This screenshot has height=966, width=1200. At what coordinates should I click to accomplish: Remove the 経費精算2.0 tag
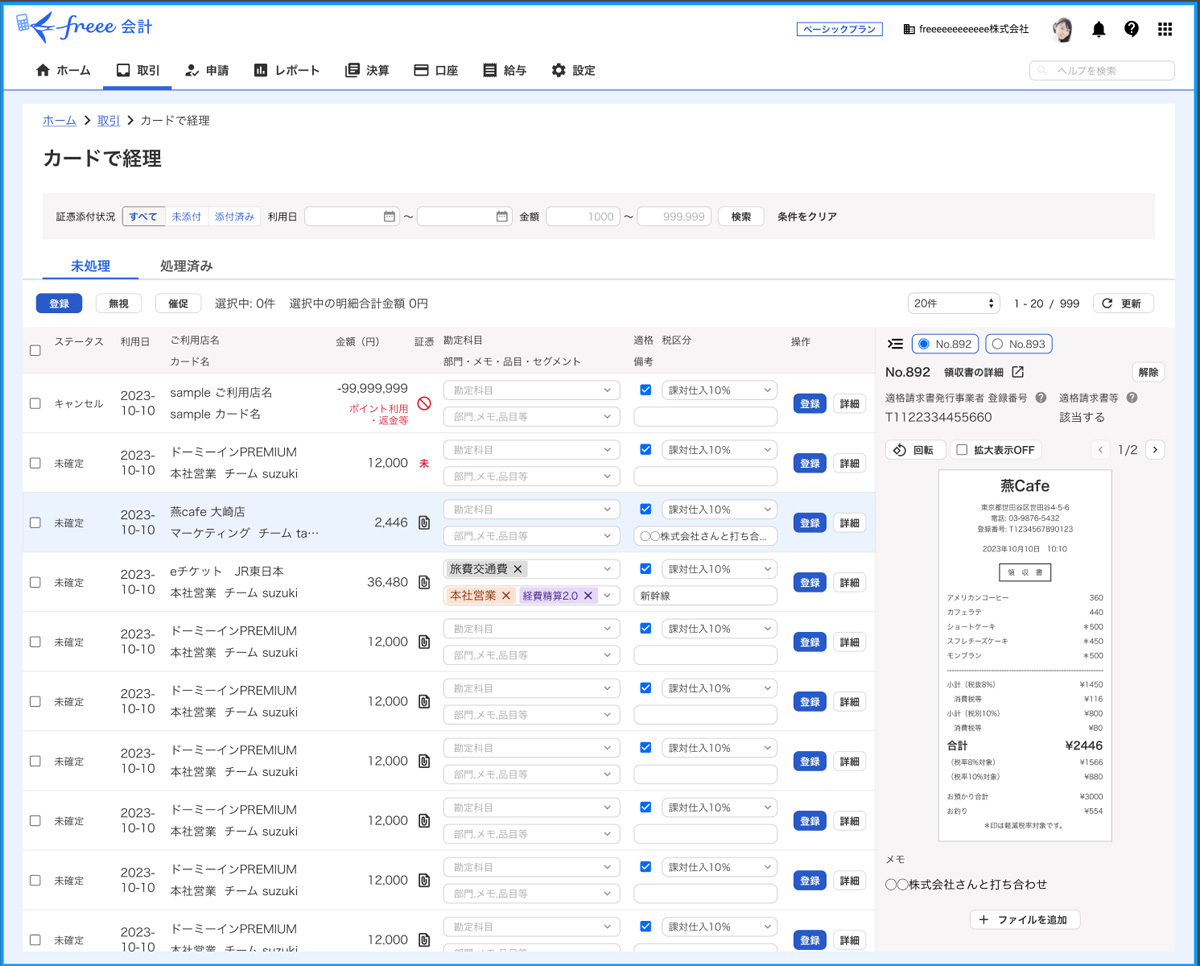coord(588,595)
